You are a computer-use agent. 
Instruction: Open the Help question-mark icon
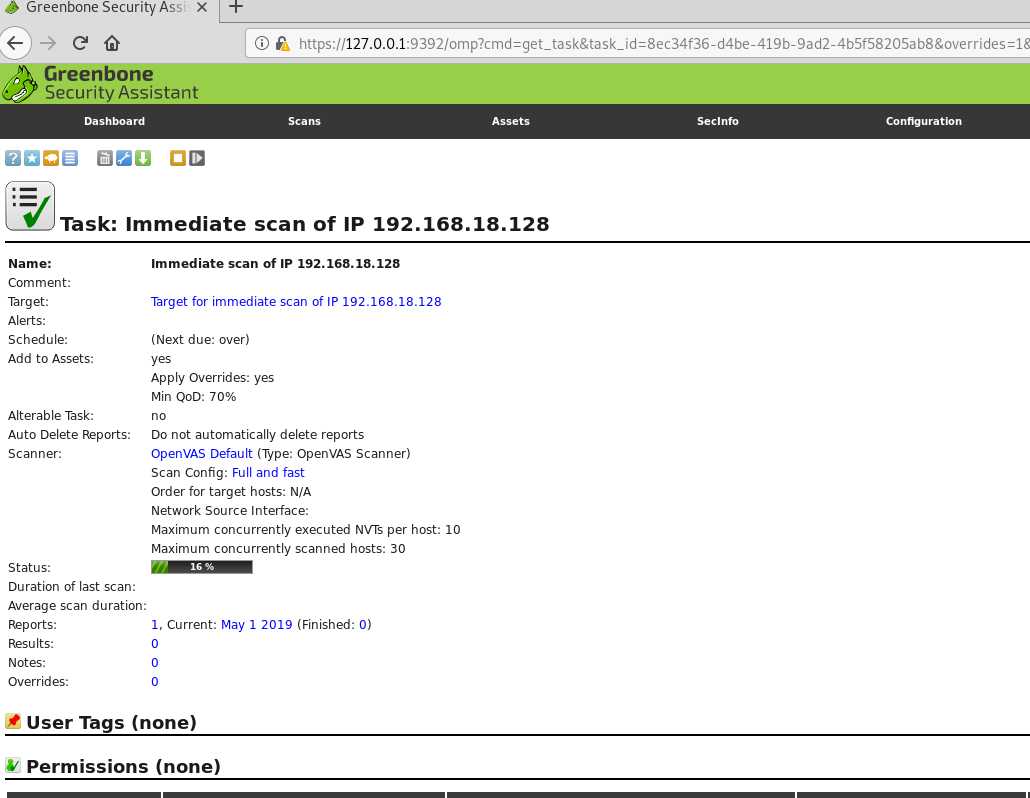point(12,158)
